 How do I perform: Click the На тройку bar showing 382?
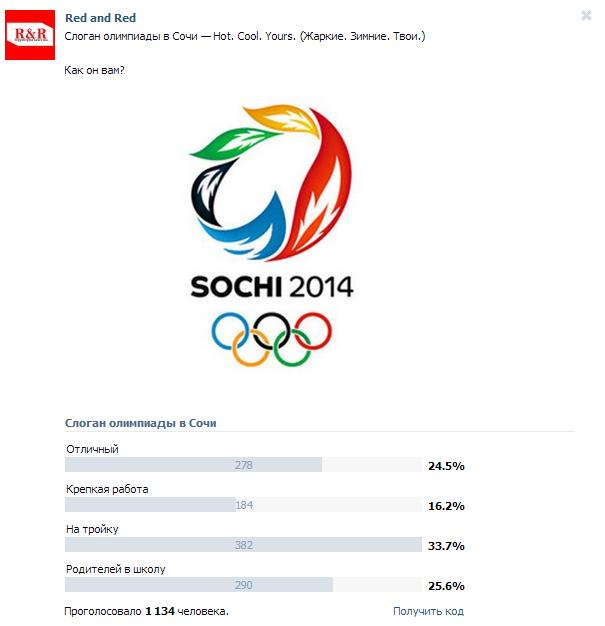pos(243,545)
